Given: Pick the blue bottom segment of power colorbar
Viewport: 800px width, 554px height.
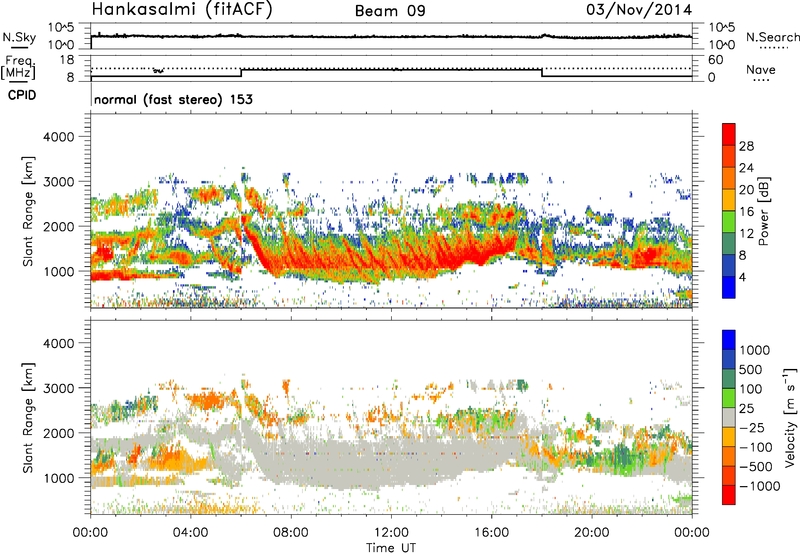Looking at the screenshot, I should pyautogui.click(x=729, y=287).
